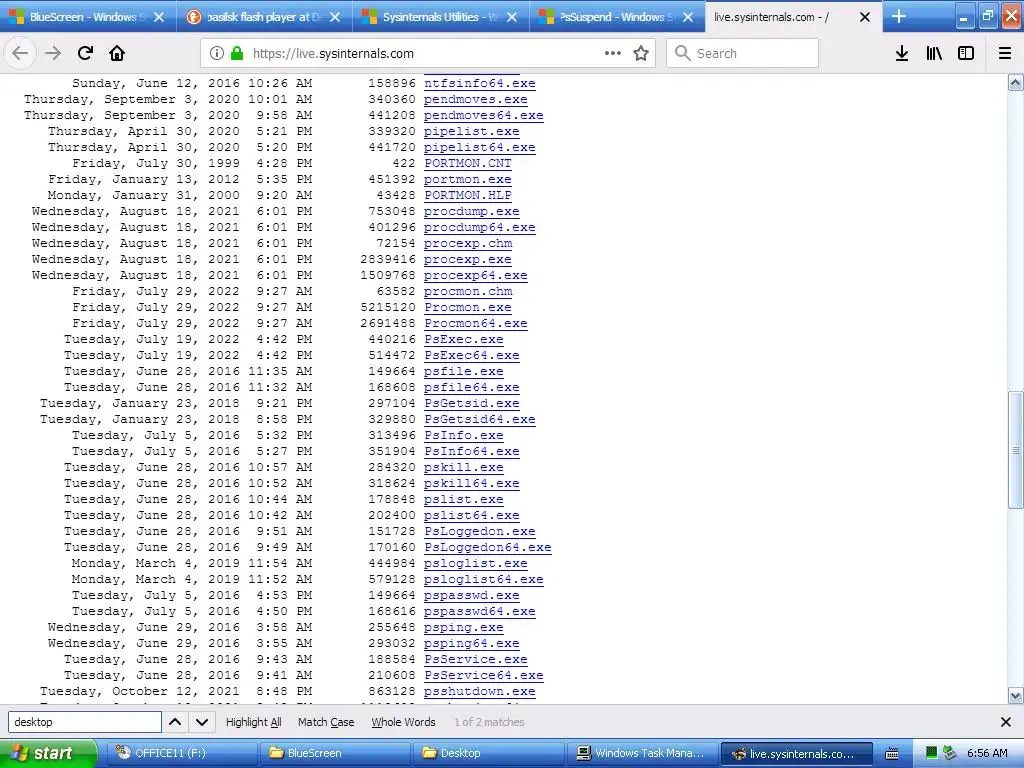Open pslist64.exe link
The width and height of the screenshot is (1024, 768).
tap(472, 515)
